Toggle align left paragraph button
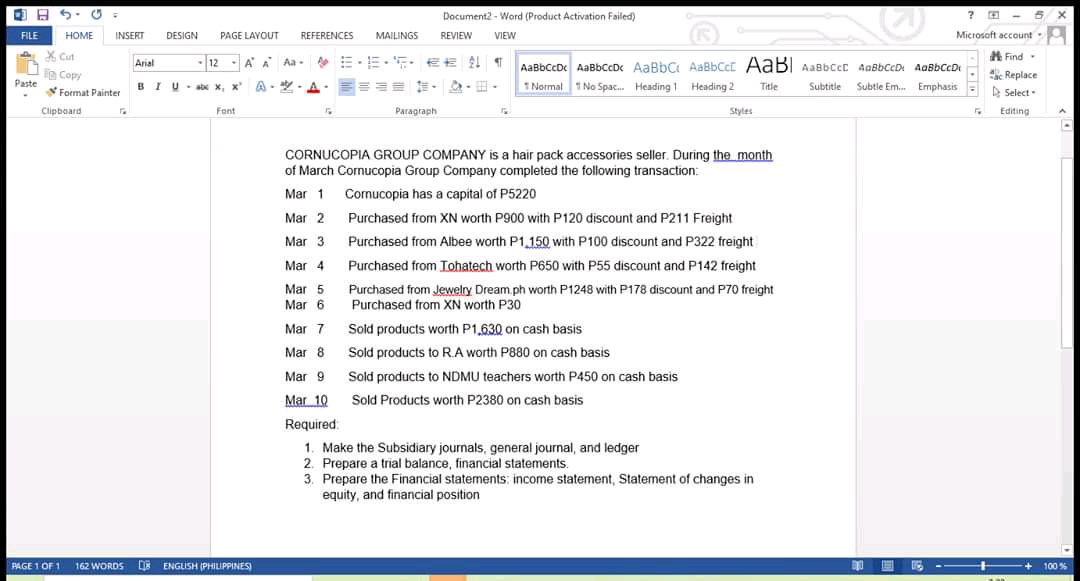1080x581 pixels. click(346, 87)
